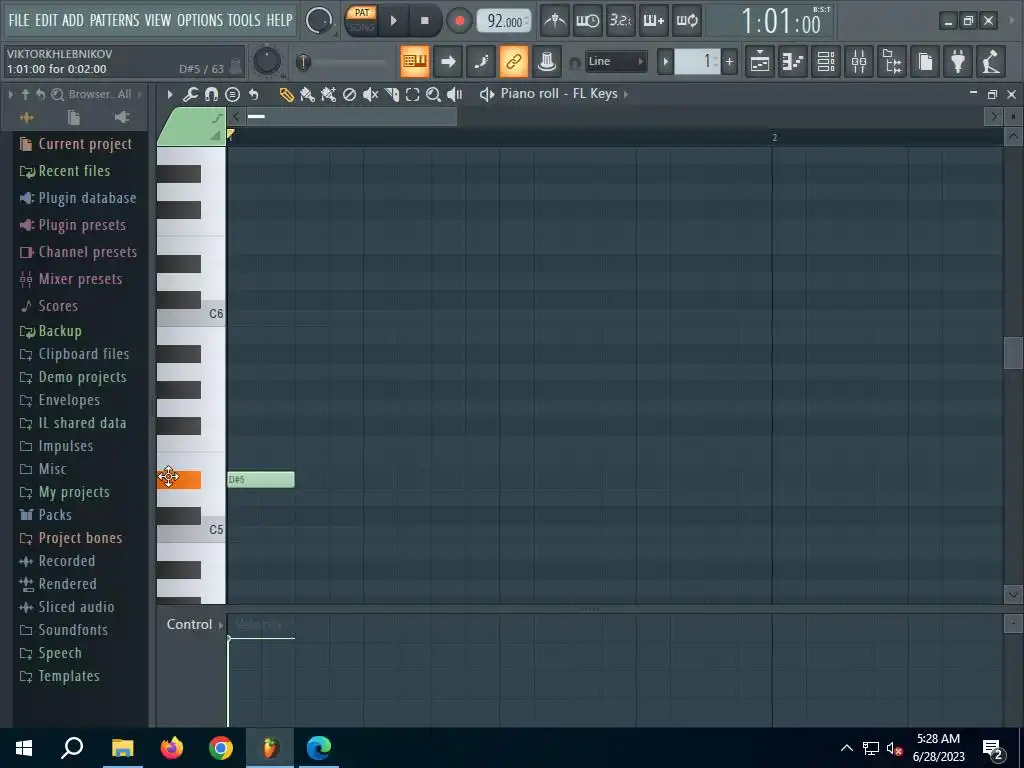Start playback with the play button
This screenshot has height=768, width=1024.
[x=393, y=21]
